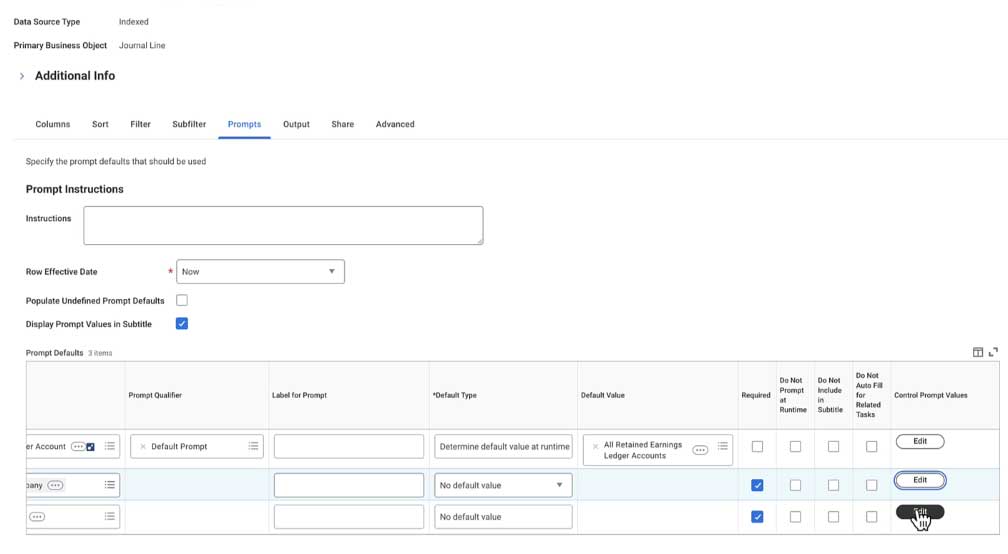Remove All Retained Earnings Ledger Accounts value
1008x554 pixels.
coord(594,446)
